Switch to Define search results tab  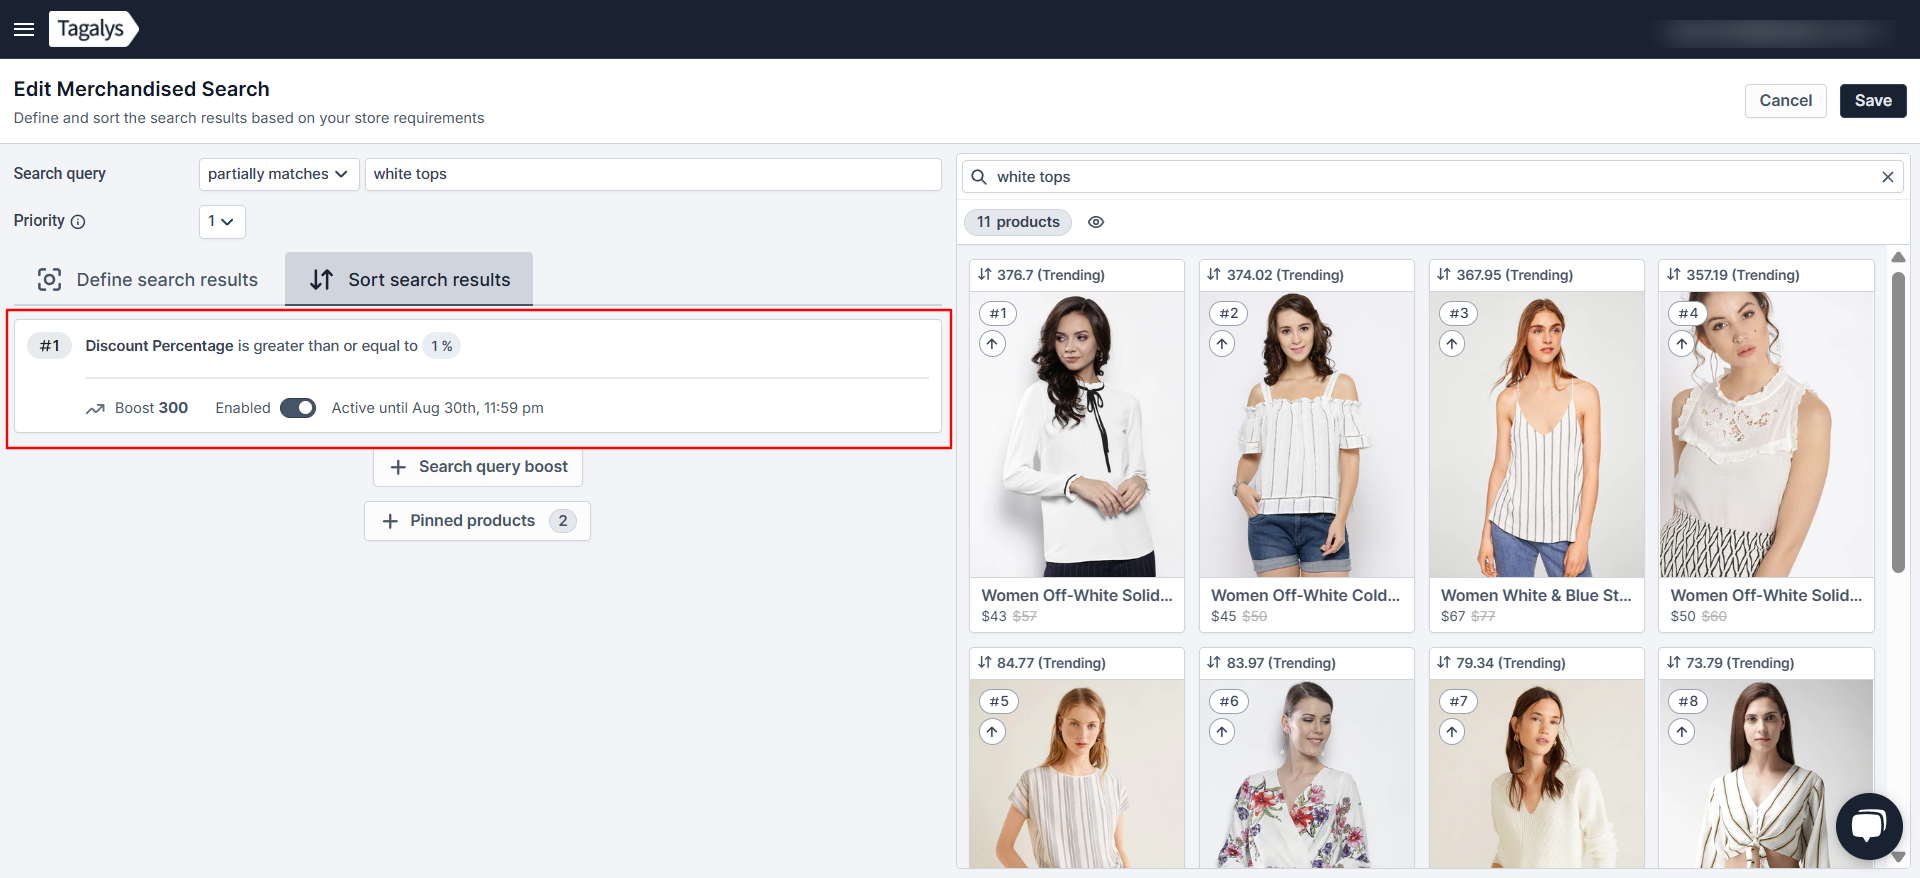[x=148, y=280]
